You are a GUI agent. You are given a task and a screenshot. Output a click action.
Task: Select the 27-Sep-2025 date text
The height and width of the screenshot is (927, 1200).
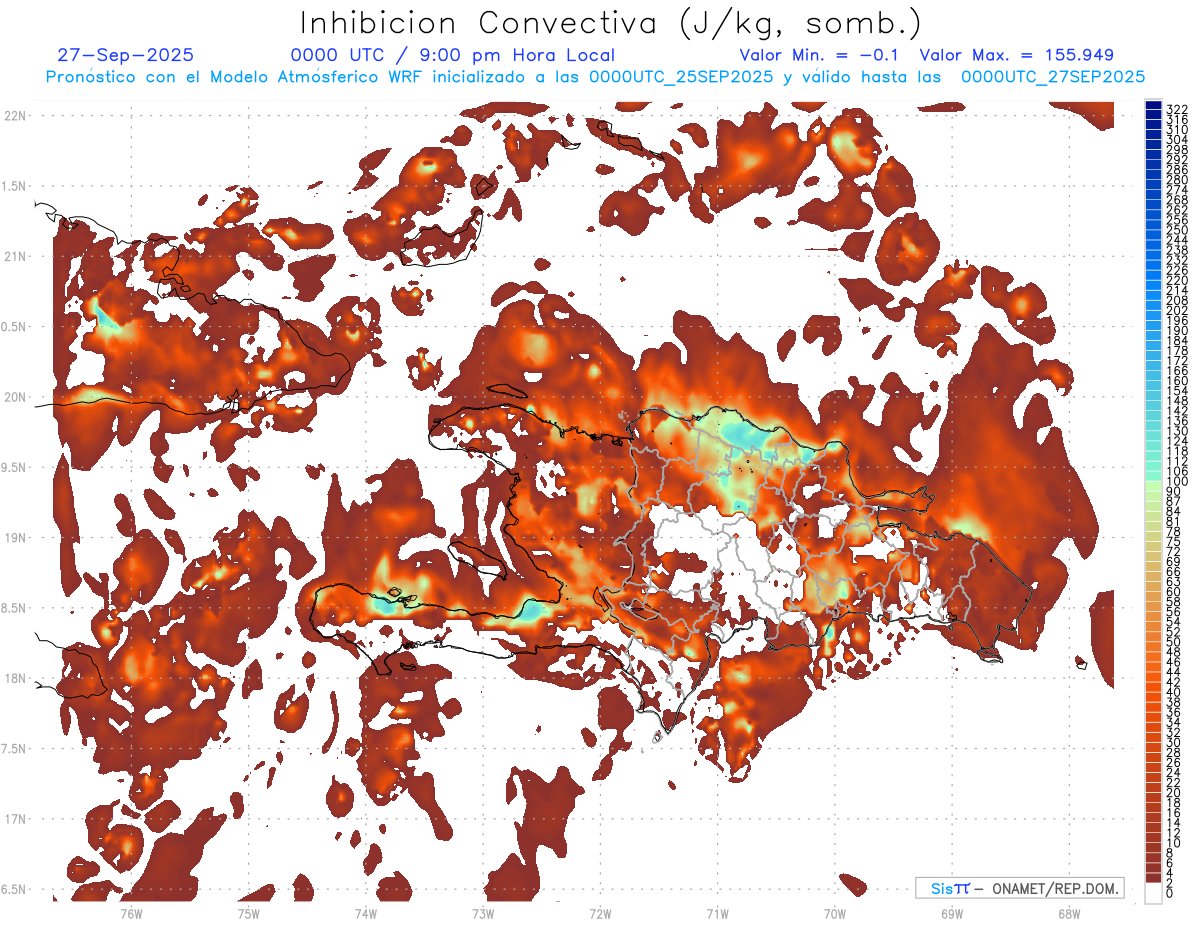coord(126,55)
